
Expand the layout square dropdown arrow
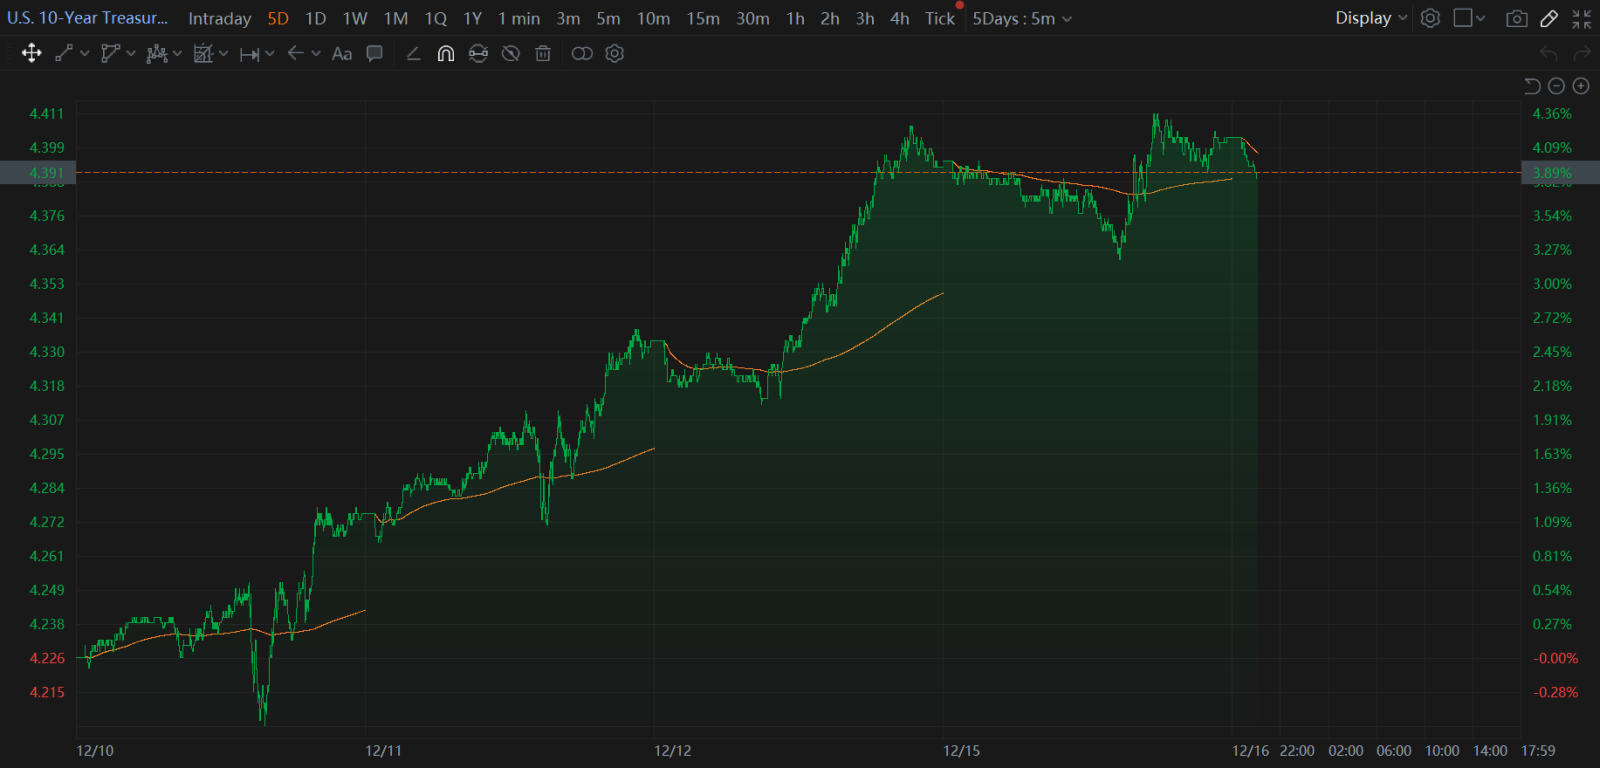click(x=1481, y=18)
